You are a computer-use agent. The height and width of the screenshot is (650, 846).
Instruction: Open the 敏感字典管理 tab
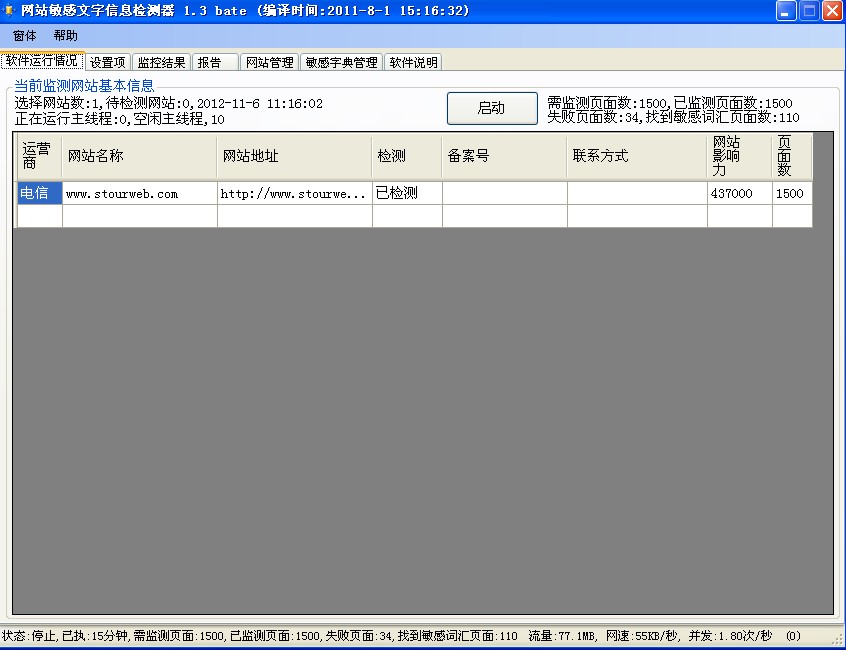341,62
